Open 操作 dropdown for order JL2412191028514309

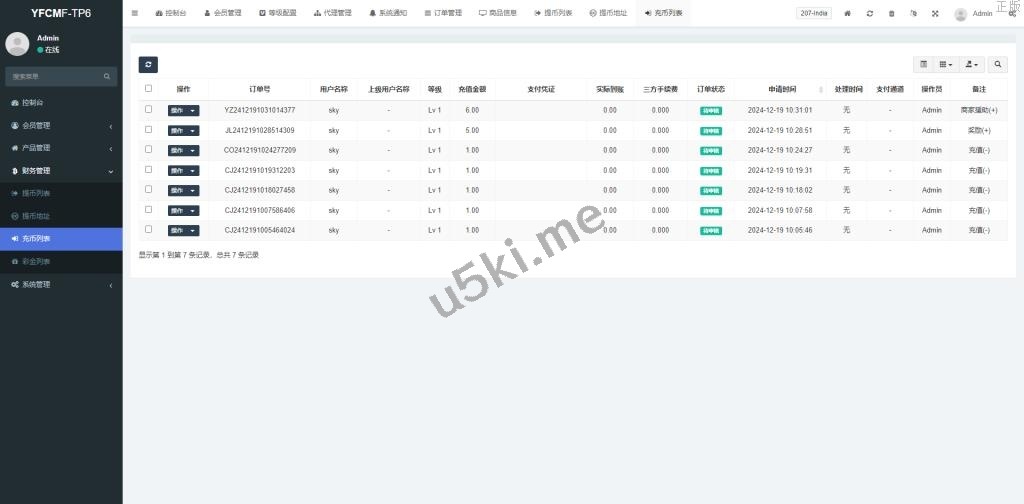[x=183, y=130]
